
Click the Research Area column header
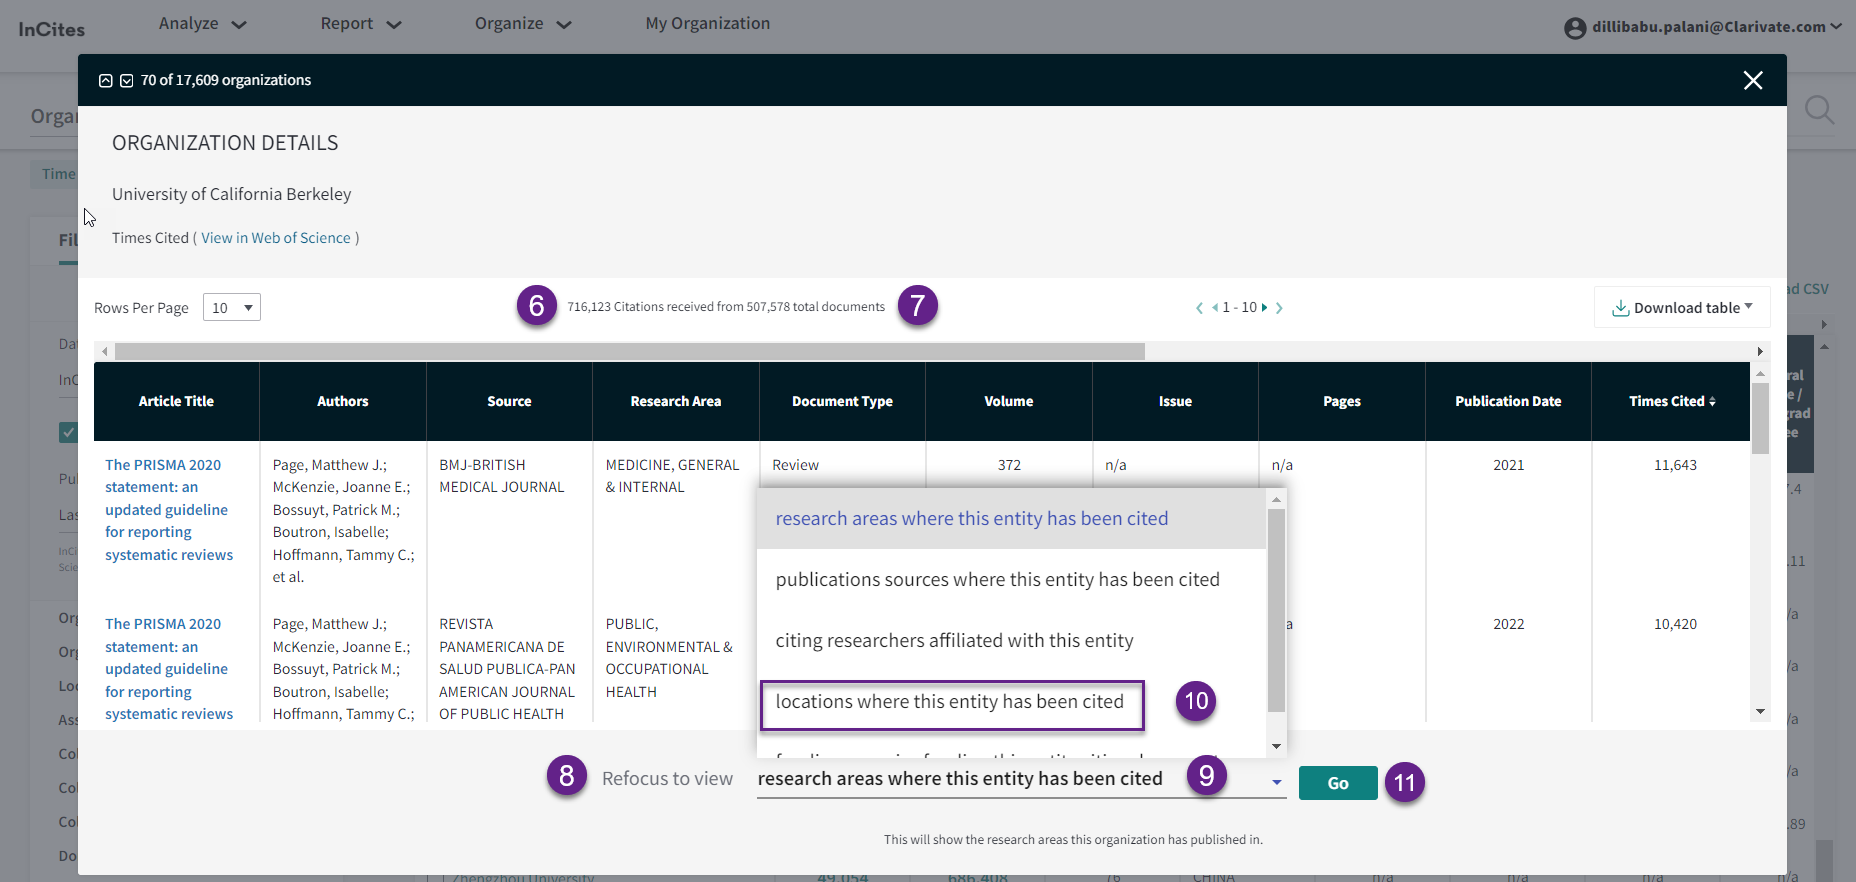(x=676, y=401)
